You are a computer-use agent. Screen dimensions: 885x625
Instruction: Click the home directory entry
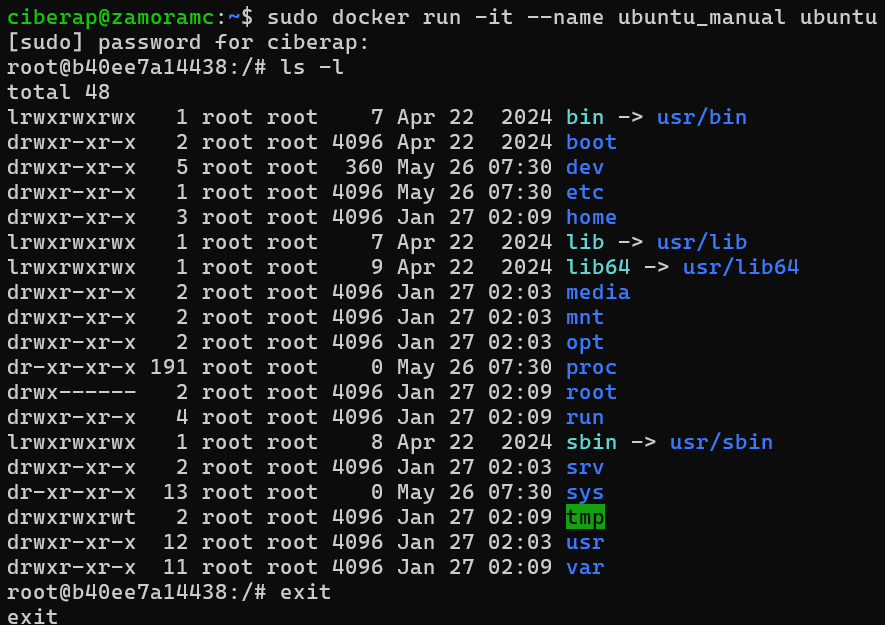tap(591, 217)
